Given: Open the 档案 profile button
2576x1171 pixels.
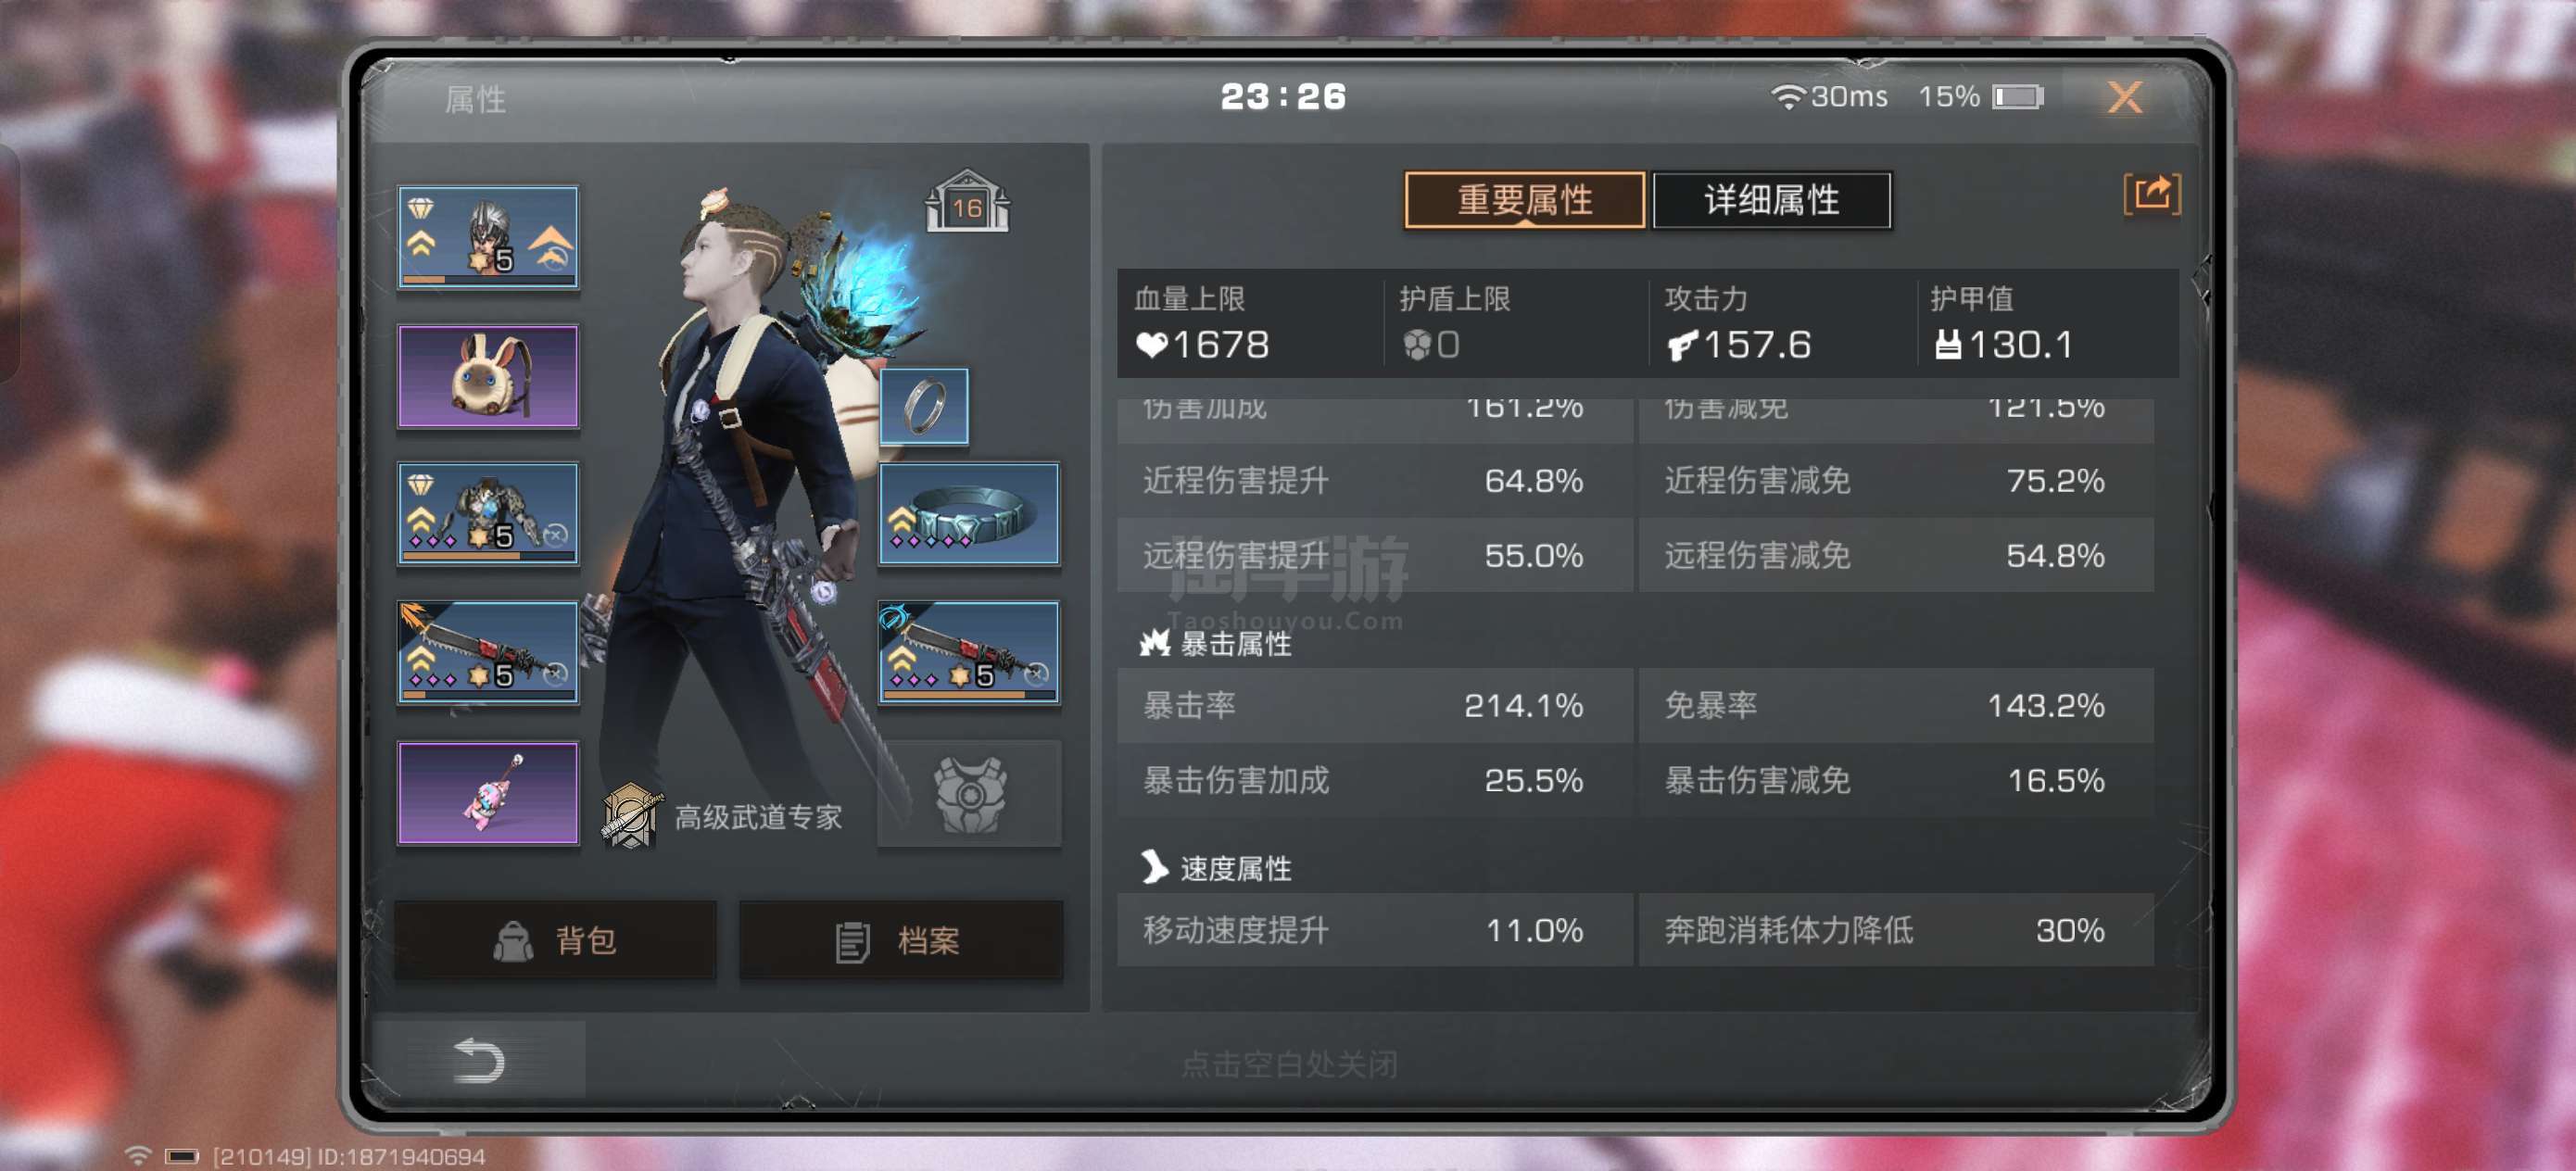Looking at the screenshot, I should click(x=900, y=939).
